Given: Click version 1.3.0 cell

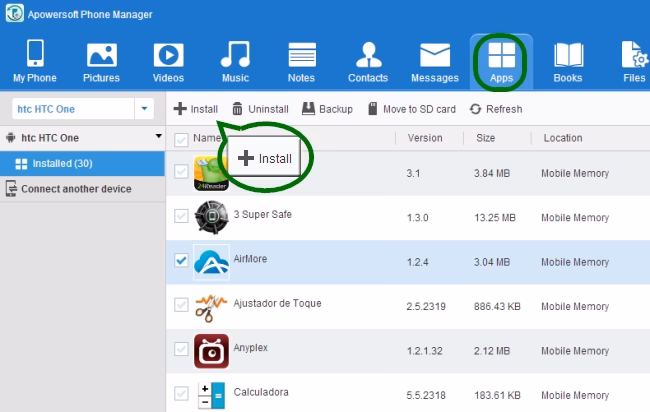Looking at the screenshot, I should click(417, 218).
